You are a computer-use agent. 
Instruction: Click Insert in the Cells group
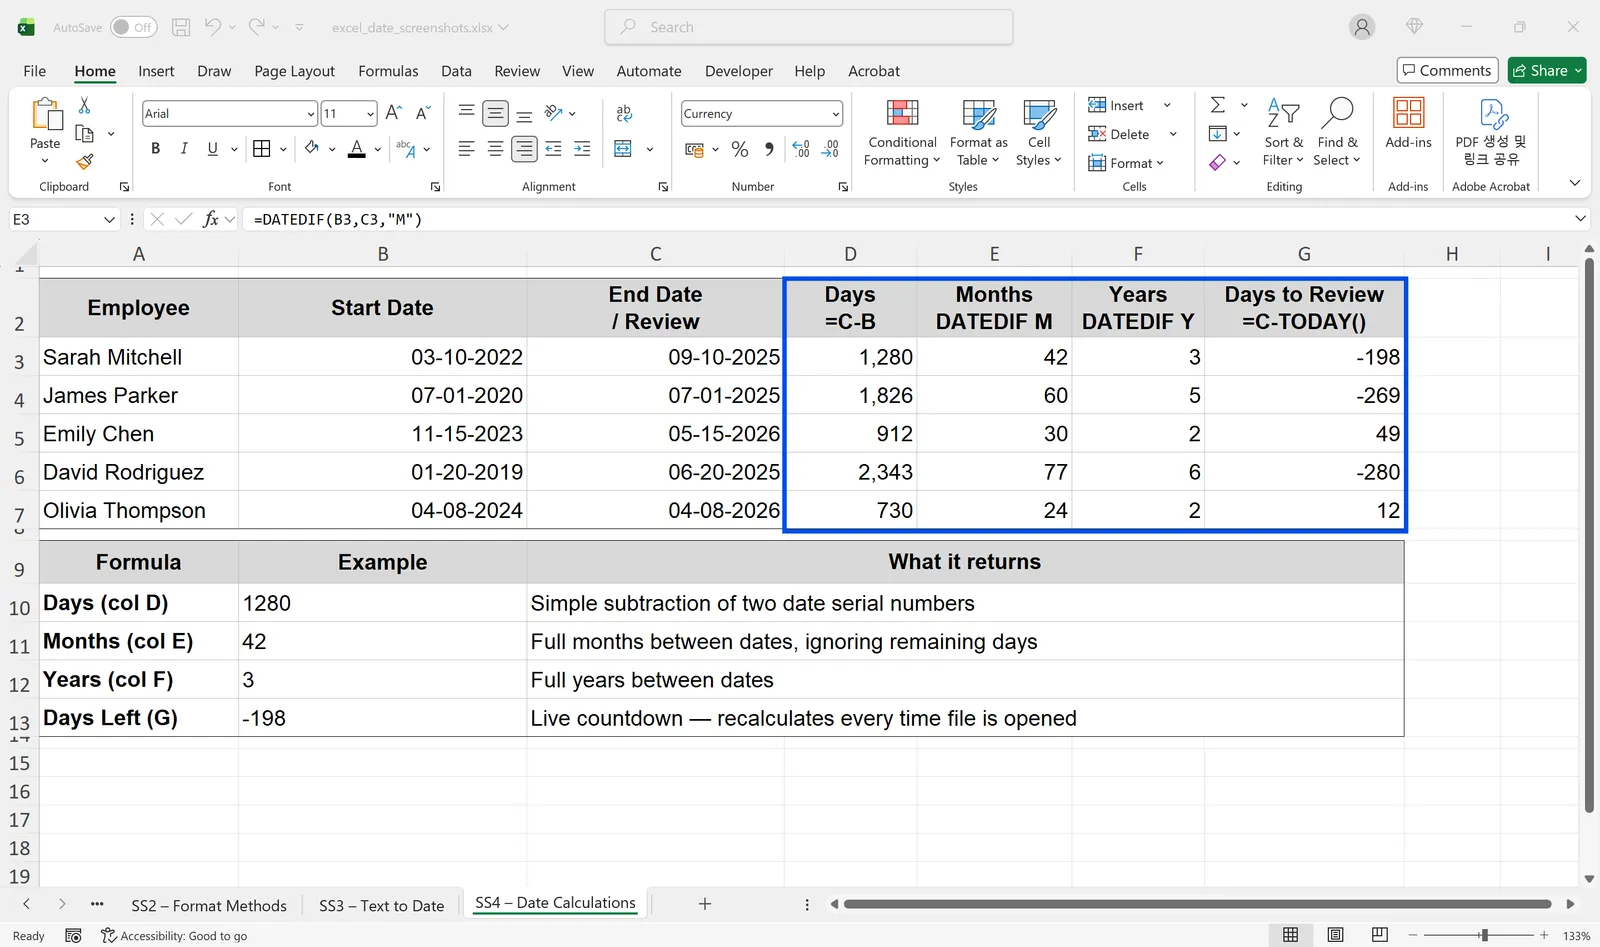coord(1116,105)
